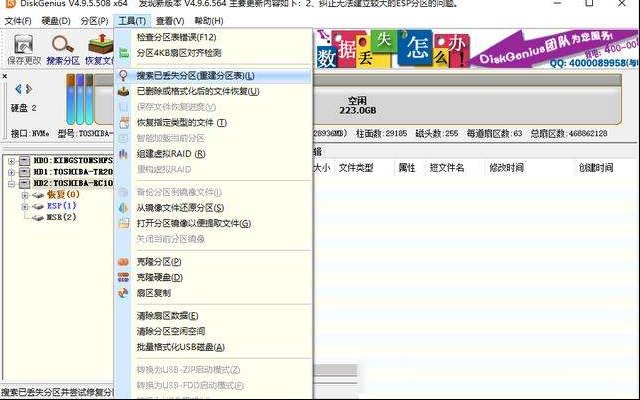This screenshot has width=640, height=400.
Task: Collapse the HD2 TOSHIBA-RC10 tree node
Action: point(11,184)
